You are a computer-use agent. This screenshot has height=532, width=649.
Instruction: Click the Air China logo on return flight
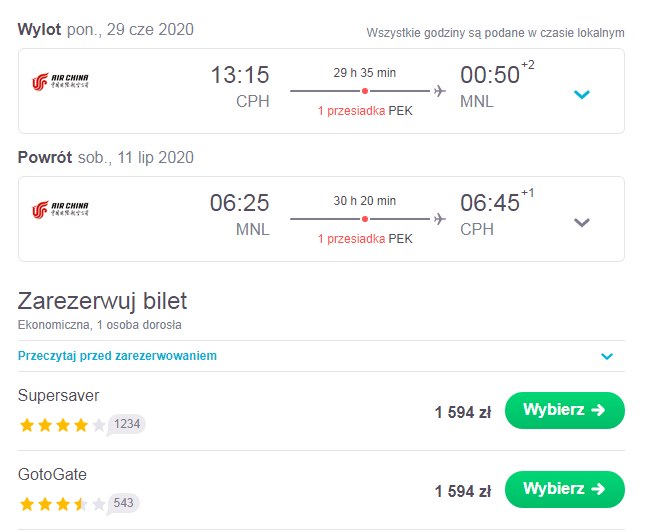click(60, 209)
